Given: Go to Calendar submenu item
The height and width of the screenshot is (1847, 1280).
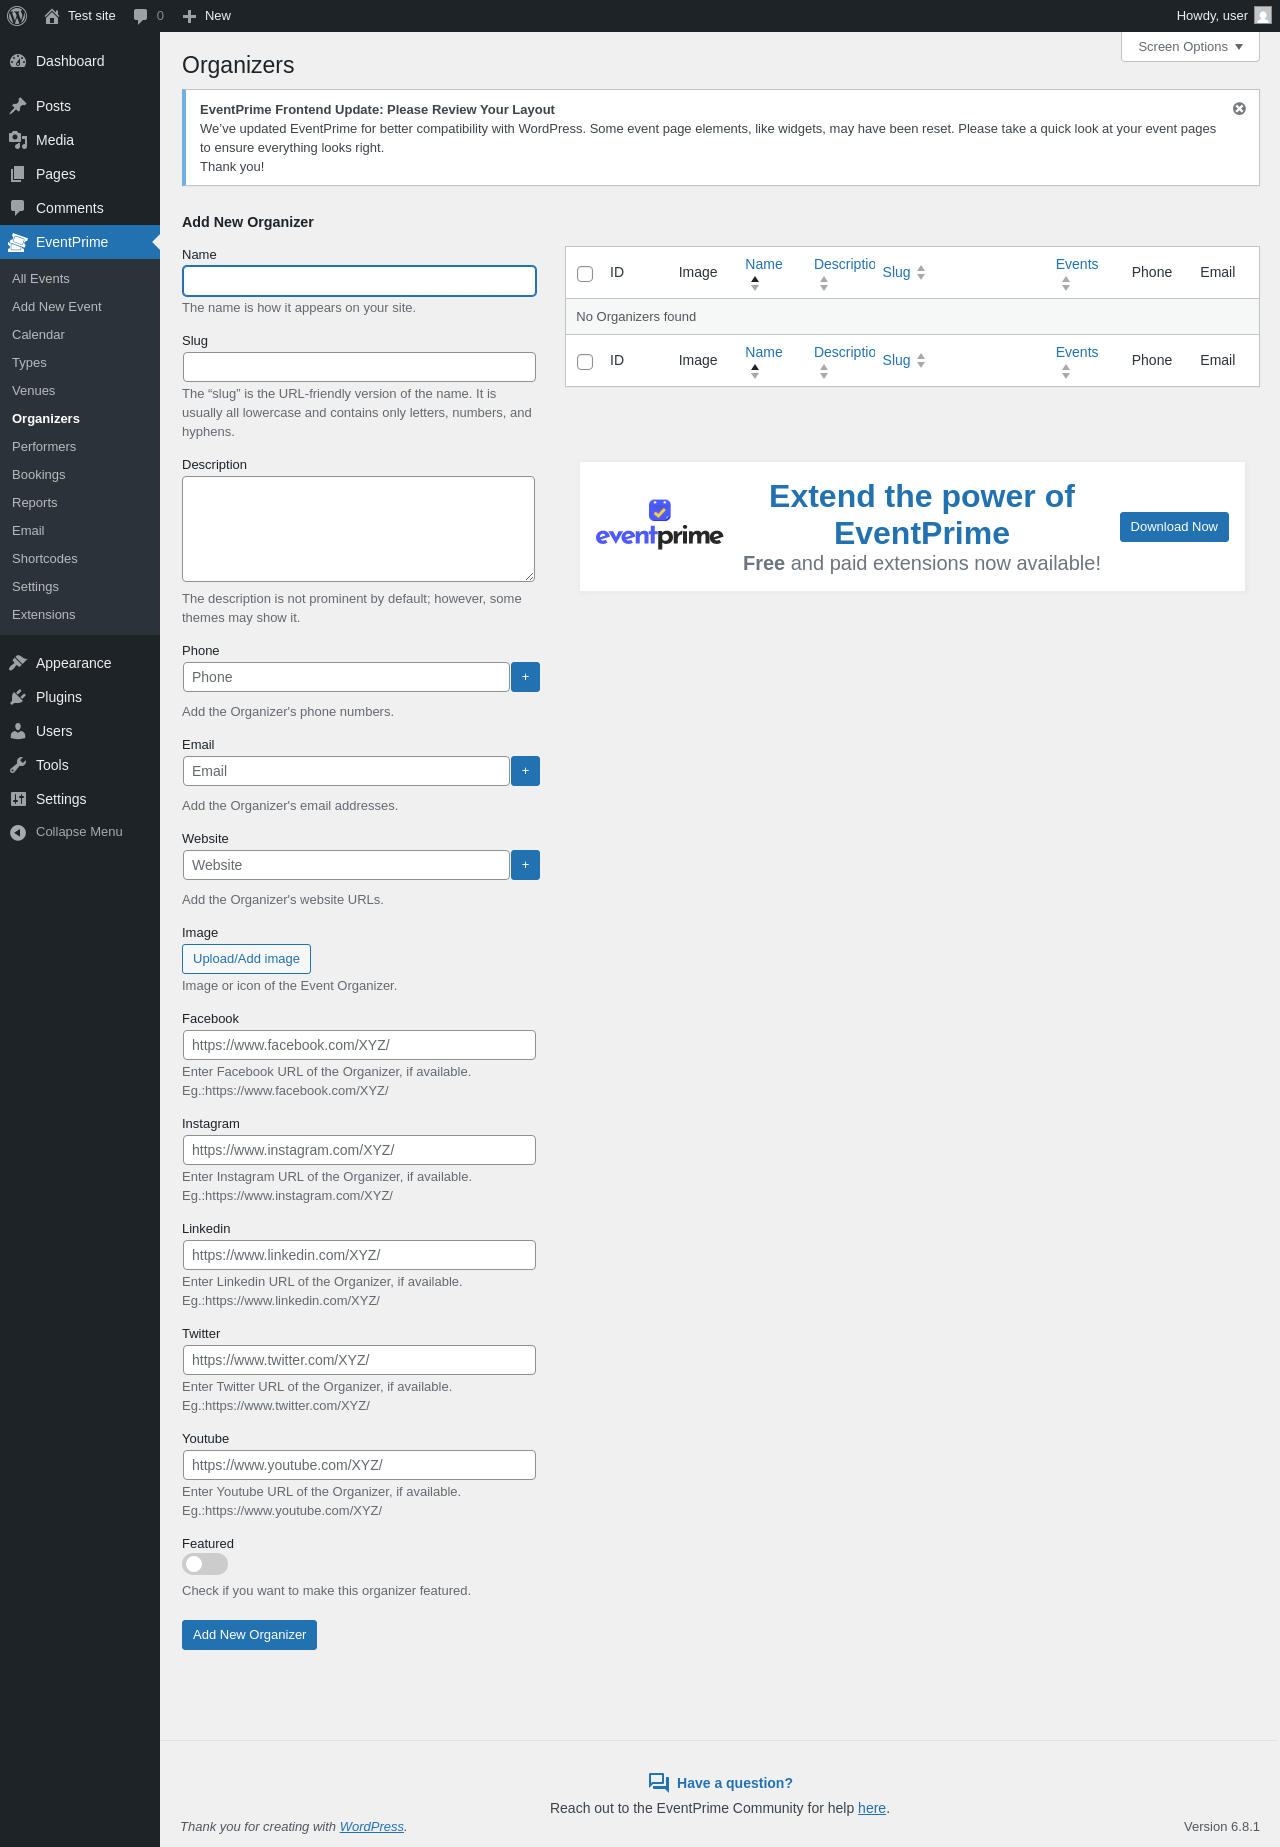Looking at the screenshot, I should 80,335.
